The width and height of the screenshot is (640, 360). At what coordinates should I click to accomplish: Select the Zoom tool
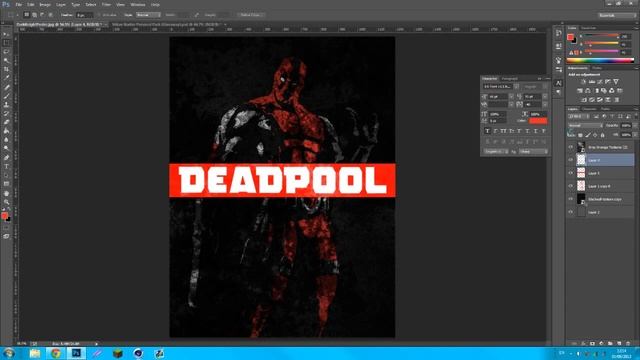tap(6, 202)
